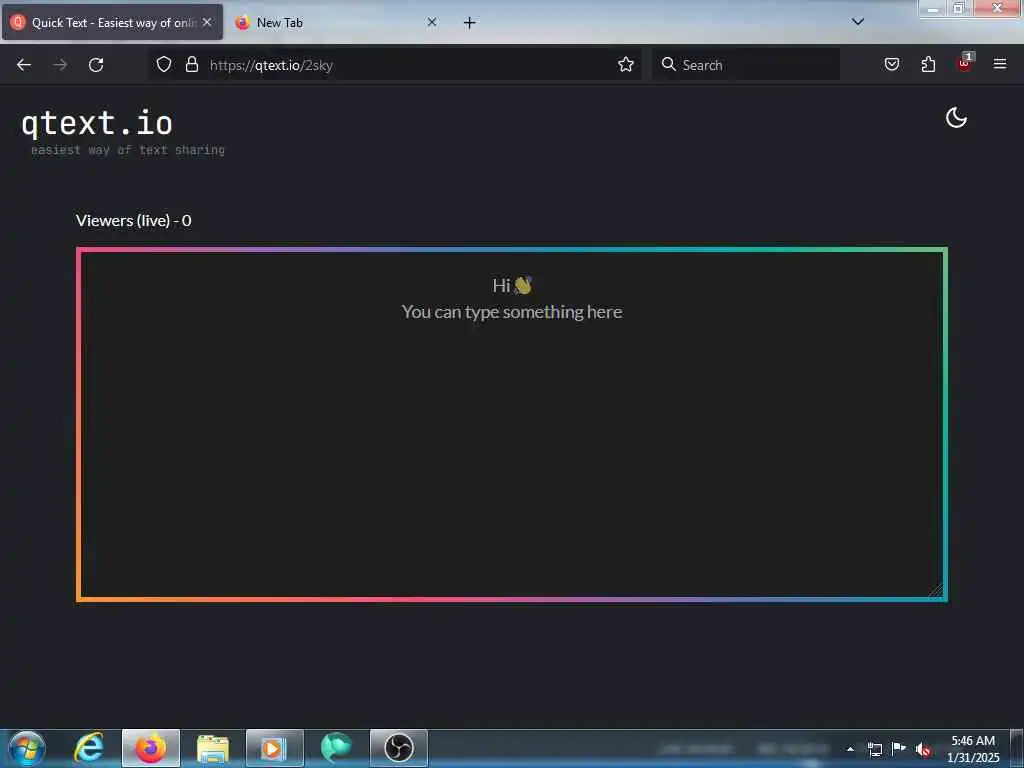Click the qtext.io logo heading
Viewport: 1024px width, 768px height.
pos(97,123)
